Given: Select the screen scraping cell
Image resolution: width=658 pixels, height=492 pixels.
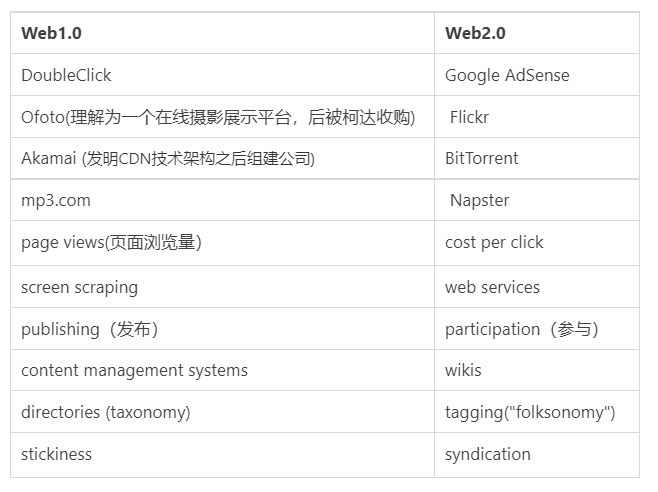Looking at the screenshot, I should pos(79,287).
